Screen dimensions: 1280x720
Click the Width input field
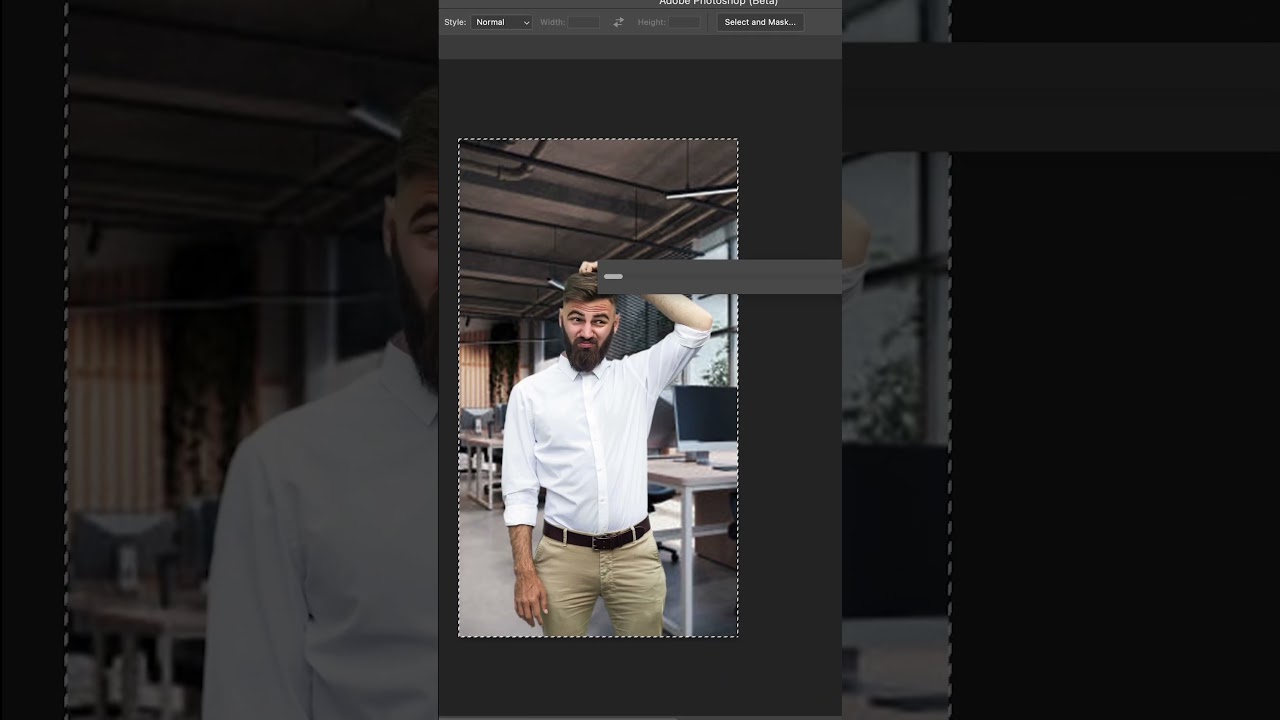pos(584,22)
